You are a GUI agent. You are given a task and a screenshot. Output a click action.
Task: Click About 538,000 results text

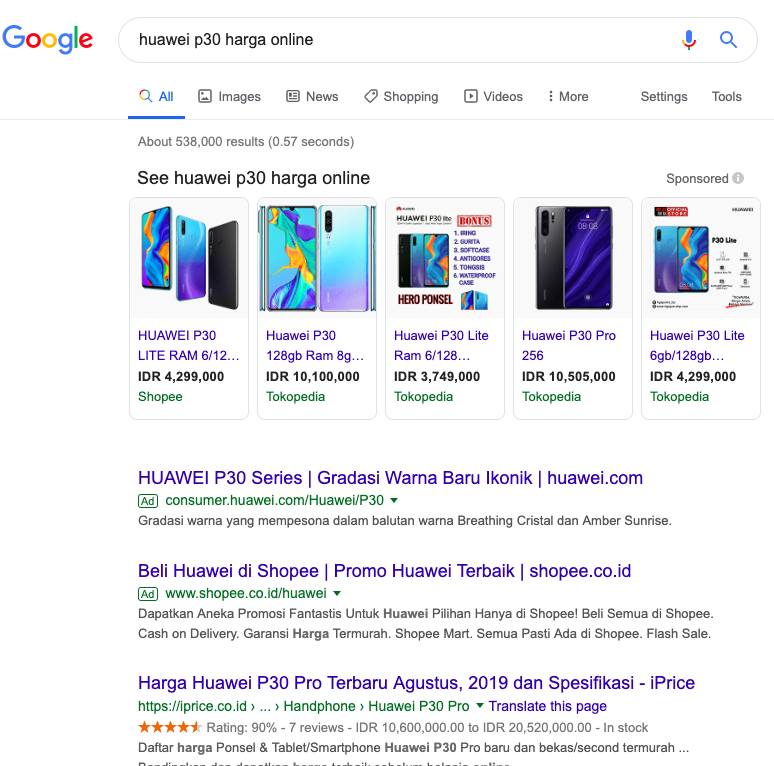coord(246,142)
